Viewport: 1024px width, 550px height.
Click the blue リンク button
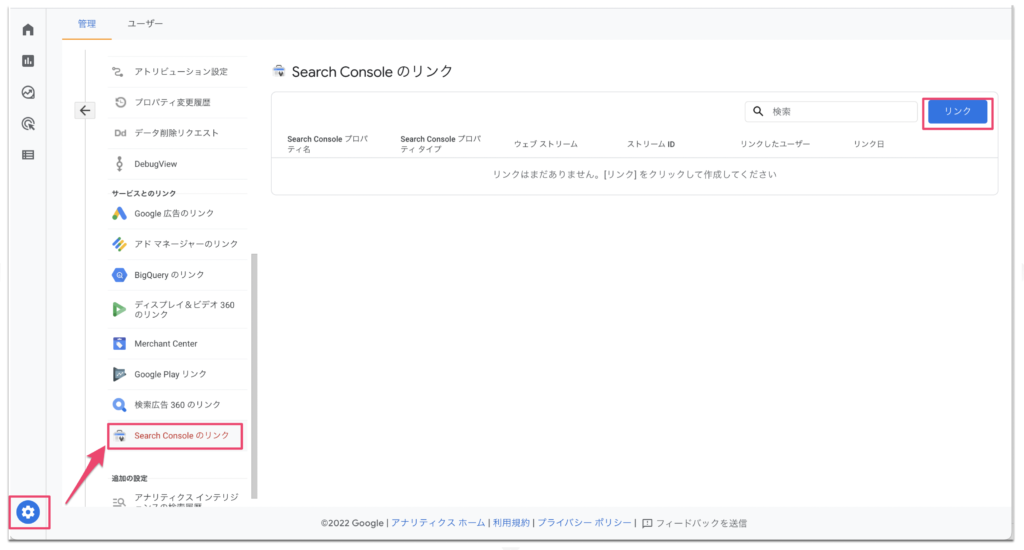957,112
